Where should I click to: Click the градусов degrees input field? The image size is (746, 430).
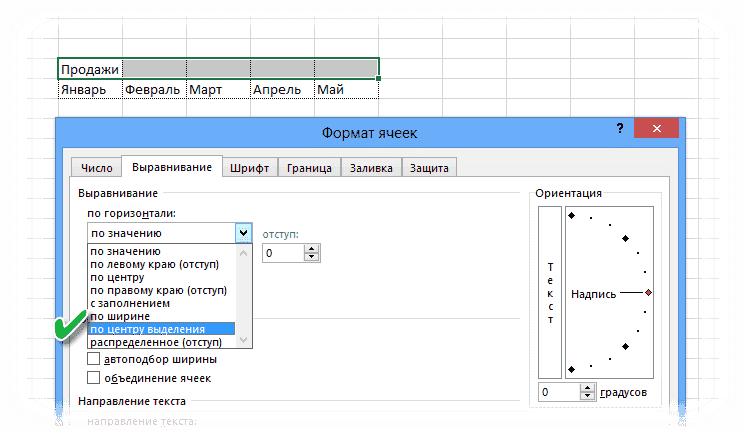(560, 392)
